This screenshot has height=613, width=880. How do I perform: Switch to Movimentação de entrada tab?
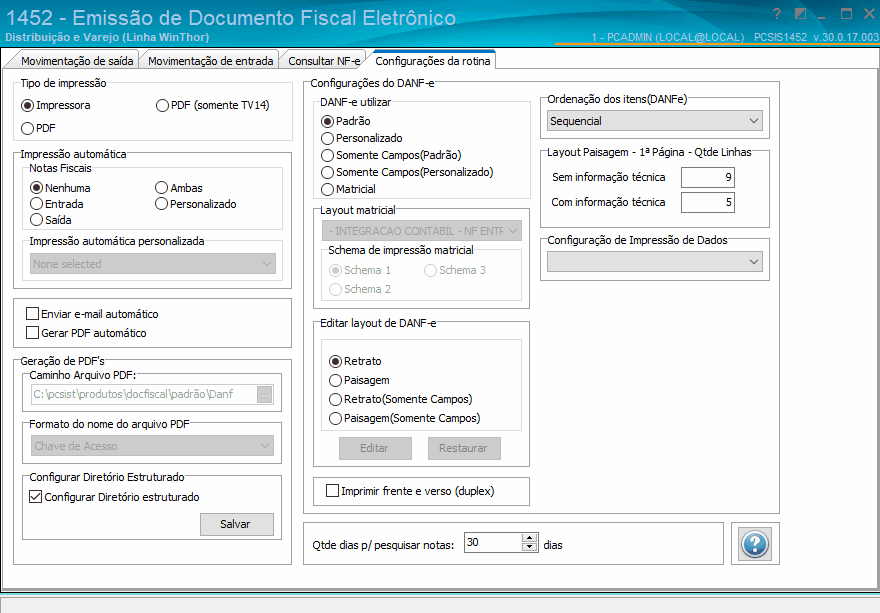[x=210, y=61]
